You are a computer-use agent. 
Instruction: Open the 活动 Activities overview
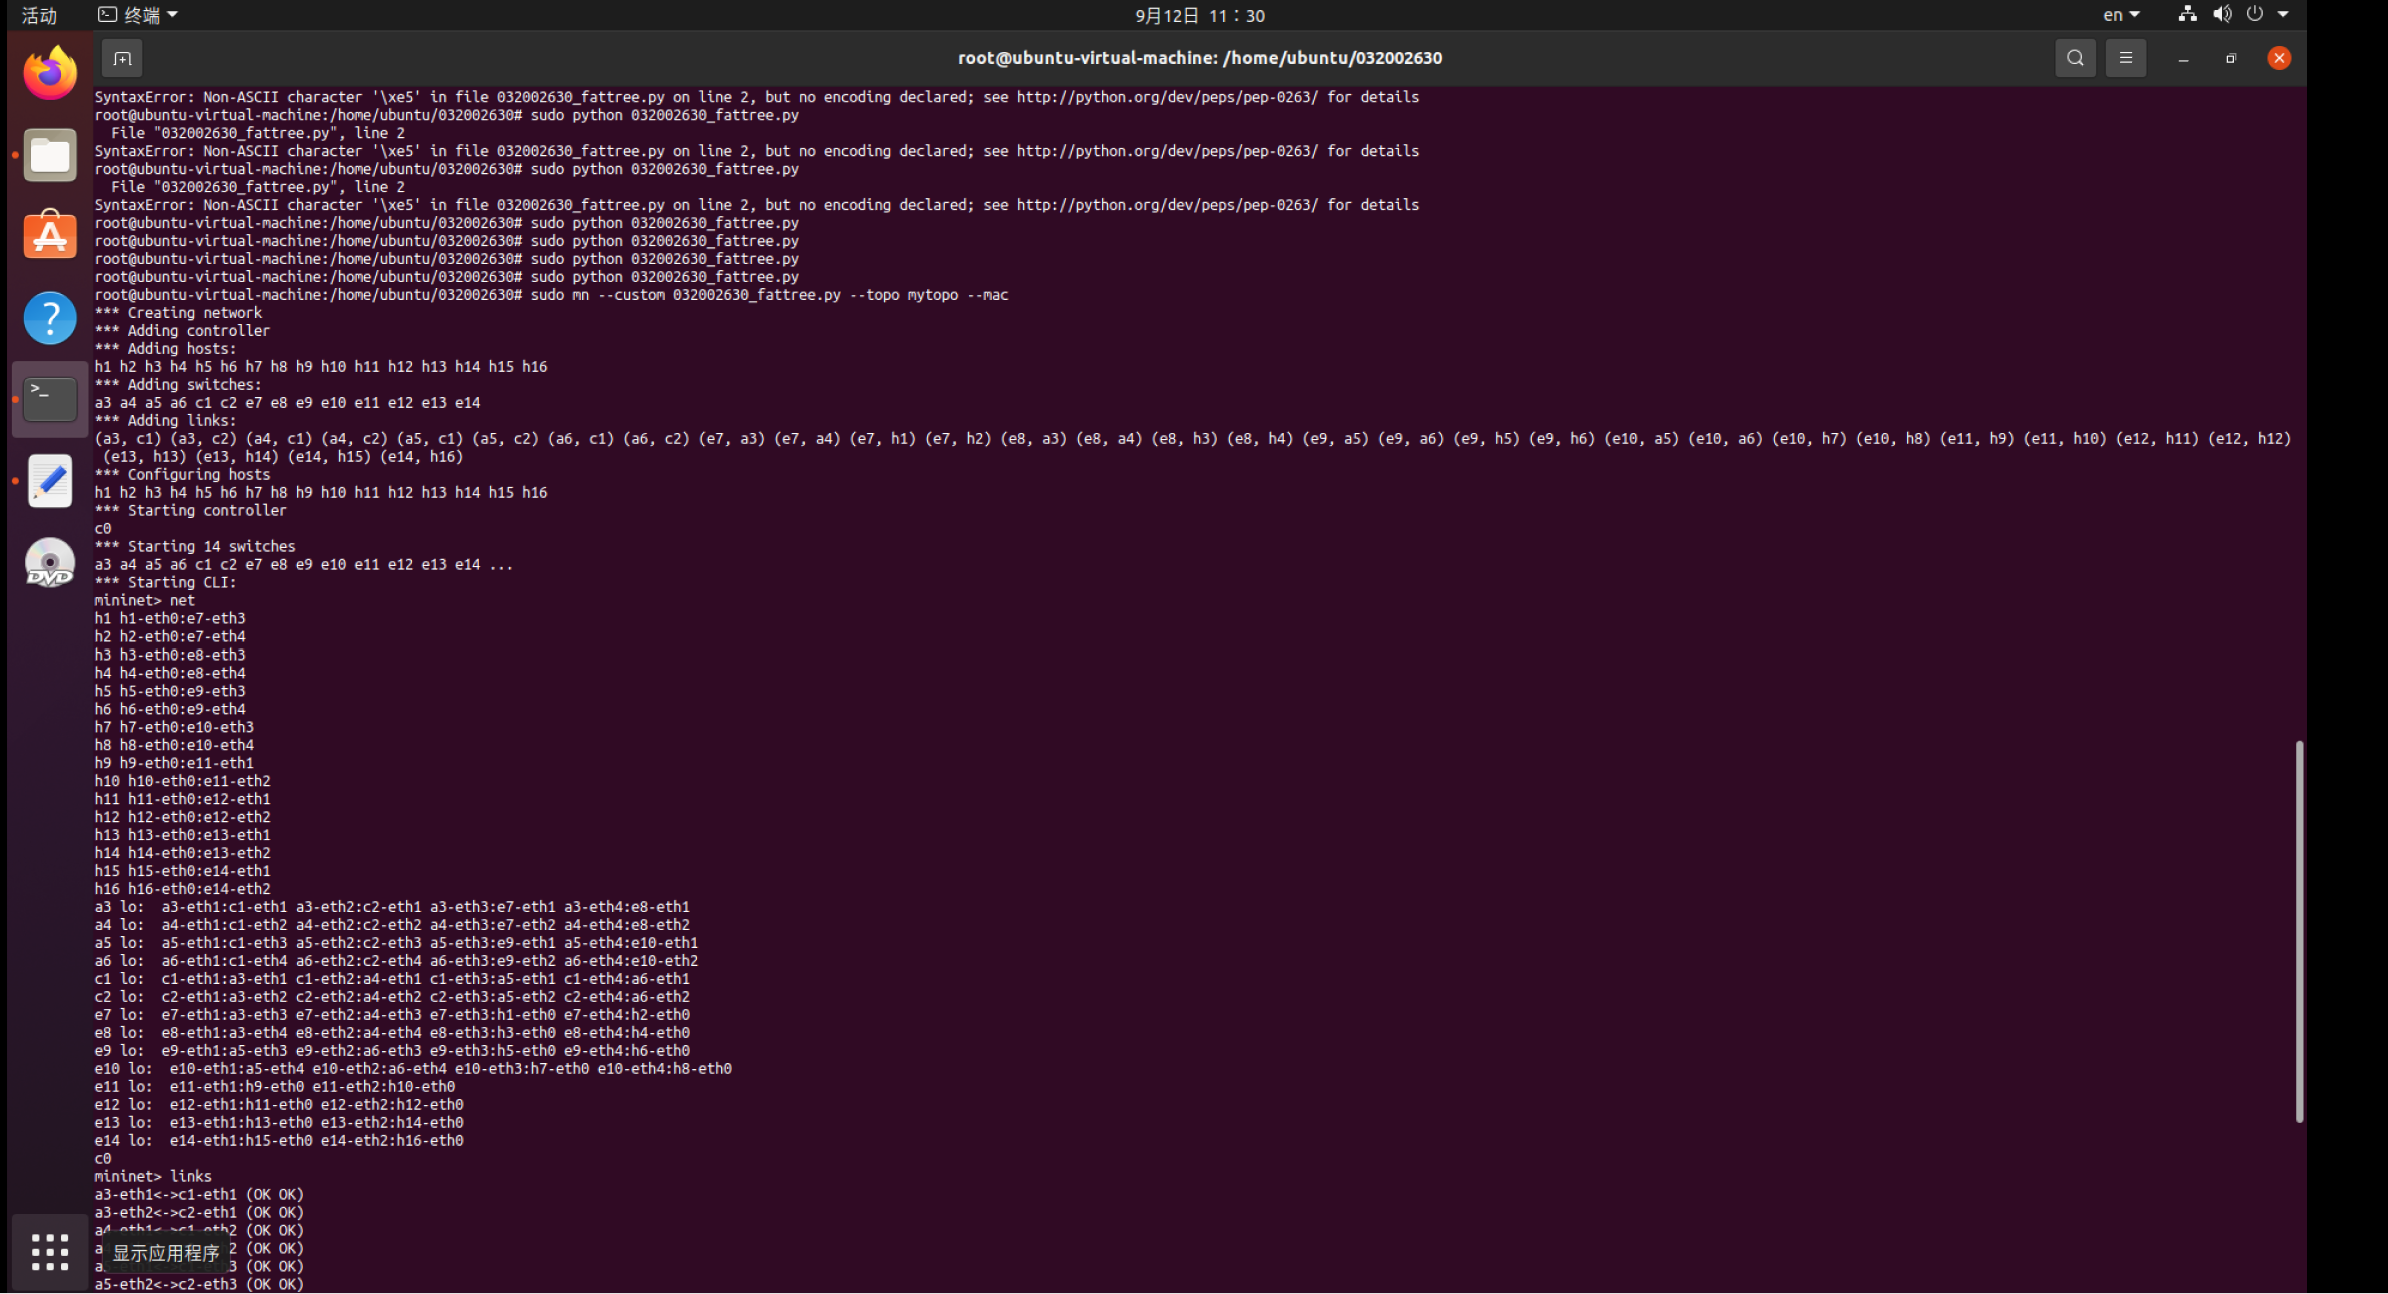(40, 15)
